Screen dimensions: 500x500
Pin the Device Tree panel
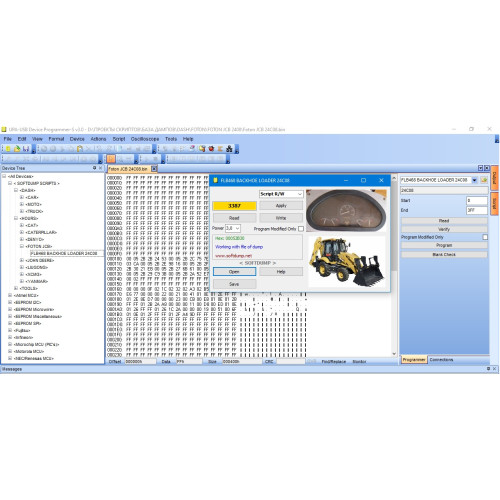pyautogui.click(x=94, y=168)
